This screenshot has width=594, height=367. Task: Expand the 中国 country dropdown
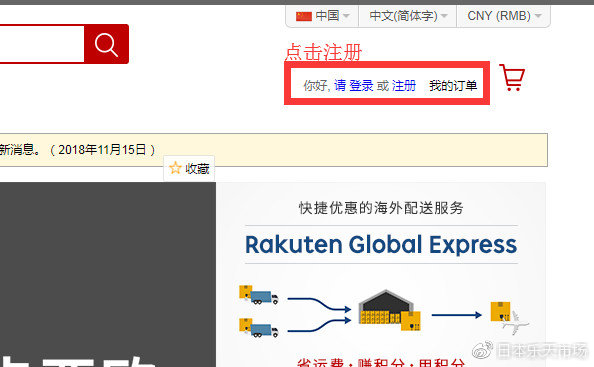322,16
